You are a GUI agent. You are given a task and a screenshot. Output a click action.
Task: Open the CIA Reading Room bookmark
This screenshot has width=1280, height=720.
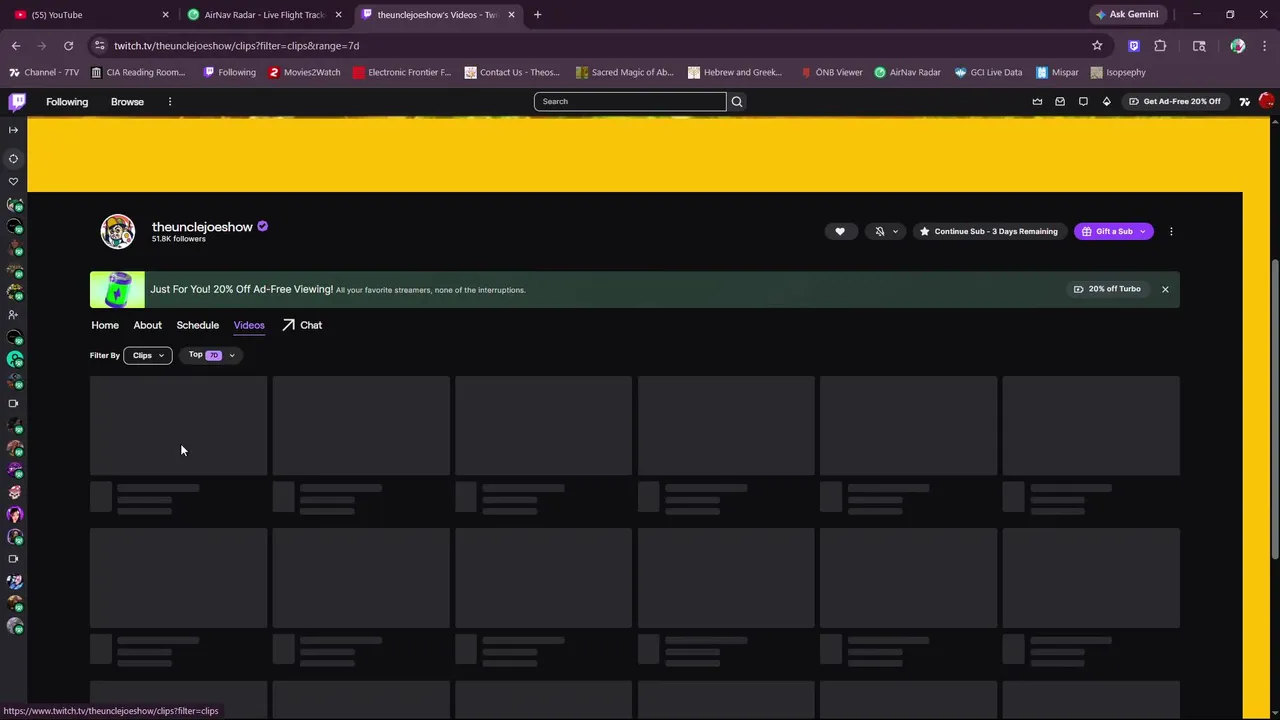click(138, 72)
